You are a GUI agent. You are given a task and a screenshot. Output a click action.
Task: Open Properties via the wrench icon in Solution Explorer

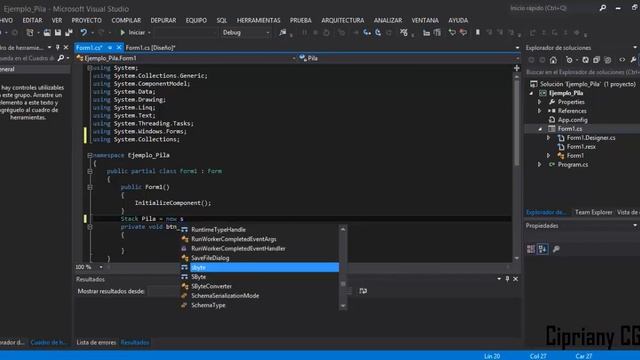[633, 60]
